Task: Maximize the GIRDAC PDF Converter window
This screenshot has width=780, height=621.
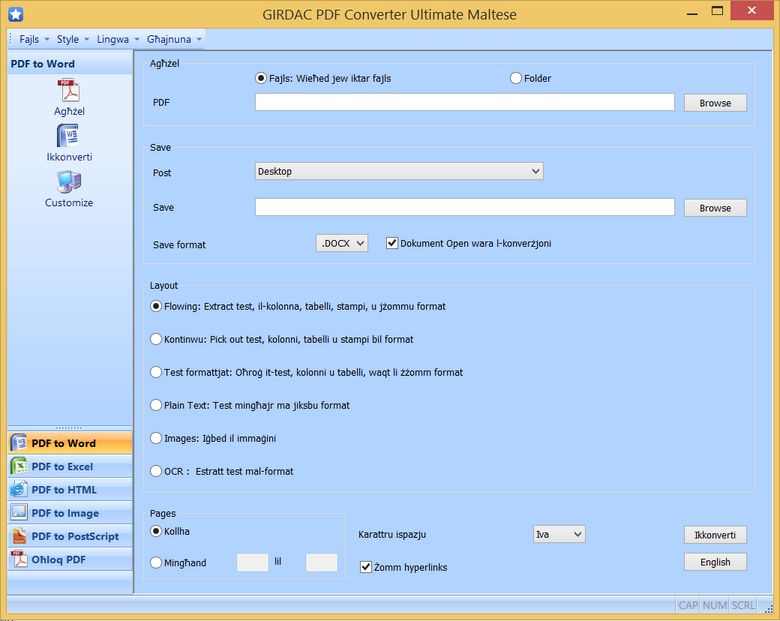Action: tap(717, 10)
